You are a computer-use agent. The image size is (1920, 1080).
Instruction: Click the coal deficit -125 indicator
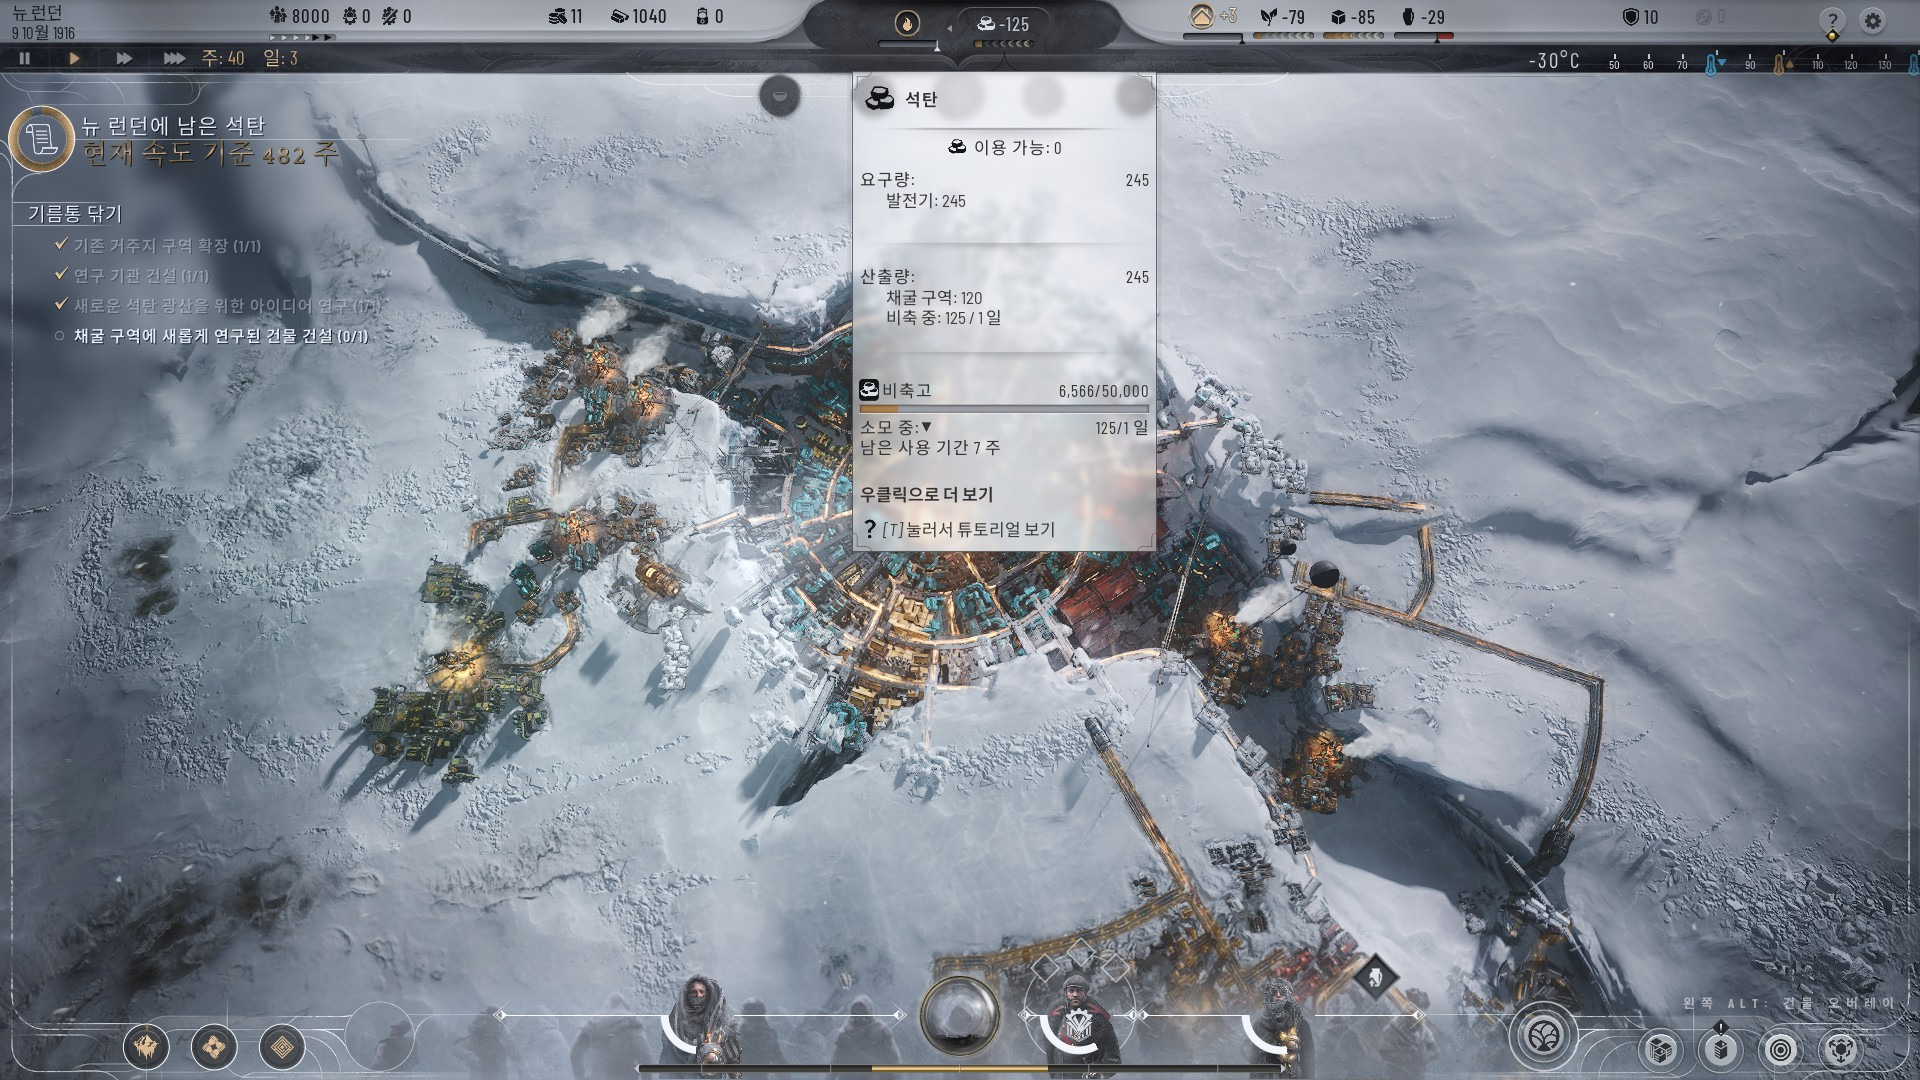(x=1004, y=24)
